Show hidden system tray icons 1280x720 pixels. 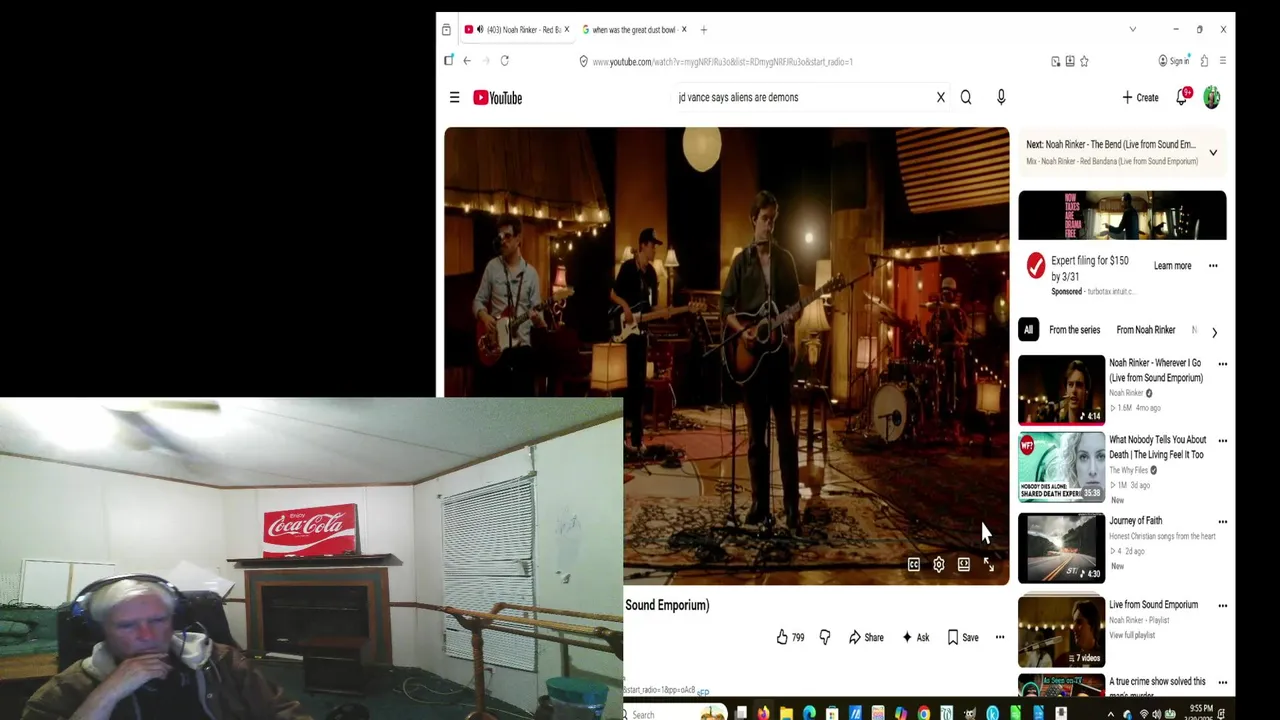click(1111, 714)
